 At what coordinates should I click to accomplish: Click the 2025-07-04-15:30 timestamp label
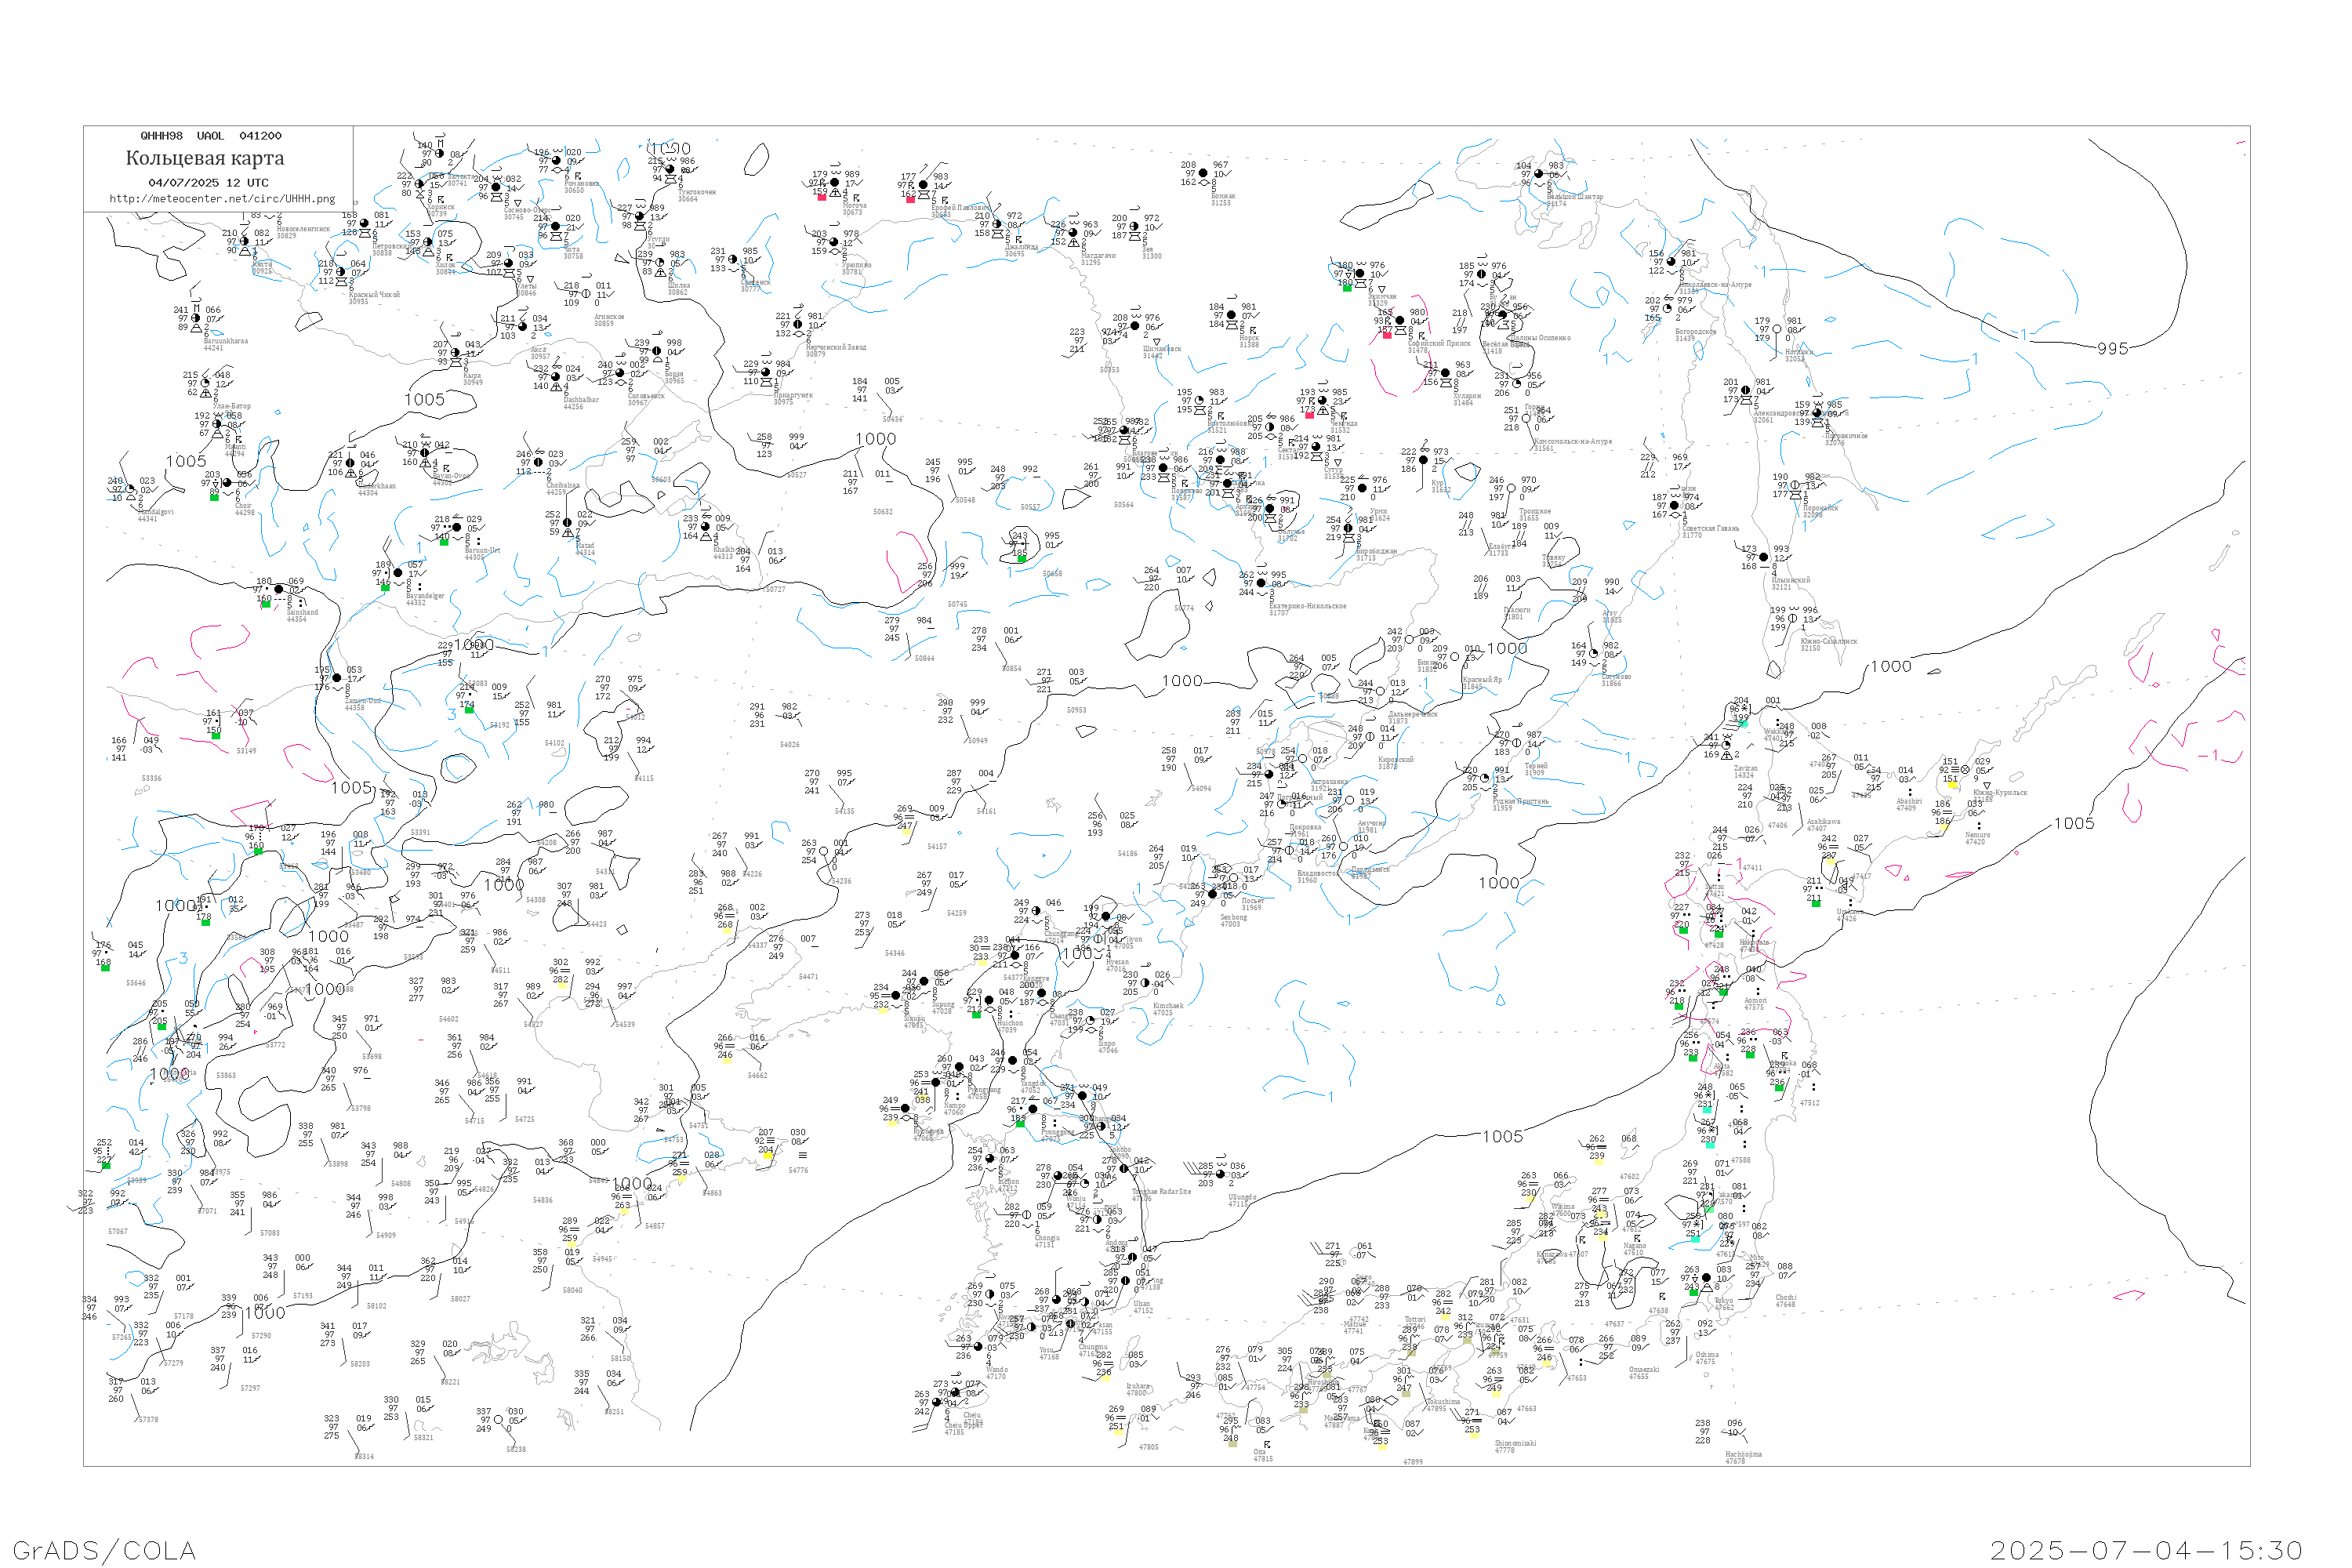point(2146,1550)
